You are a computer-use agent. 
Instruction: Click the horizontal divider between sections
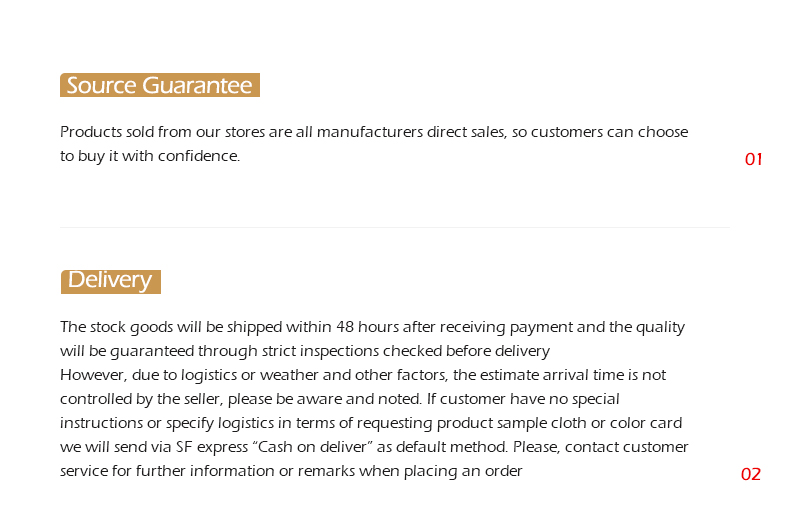[x=394, y=227]
